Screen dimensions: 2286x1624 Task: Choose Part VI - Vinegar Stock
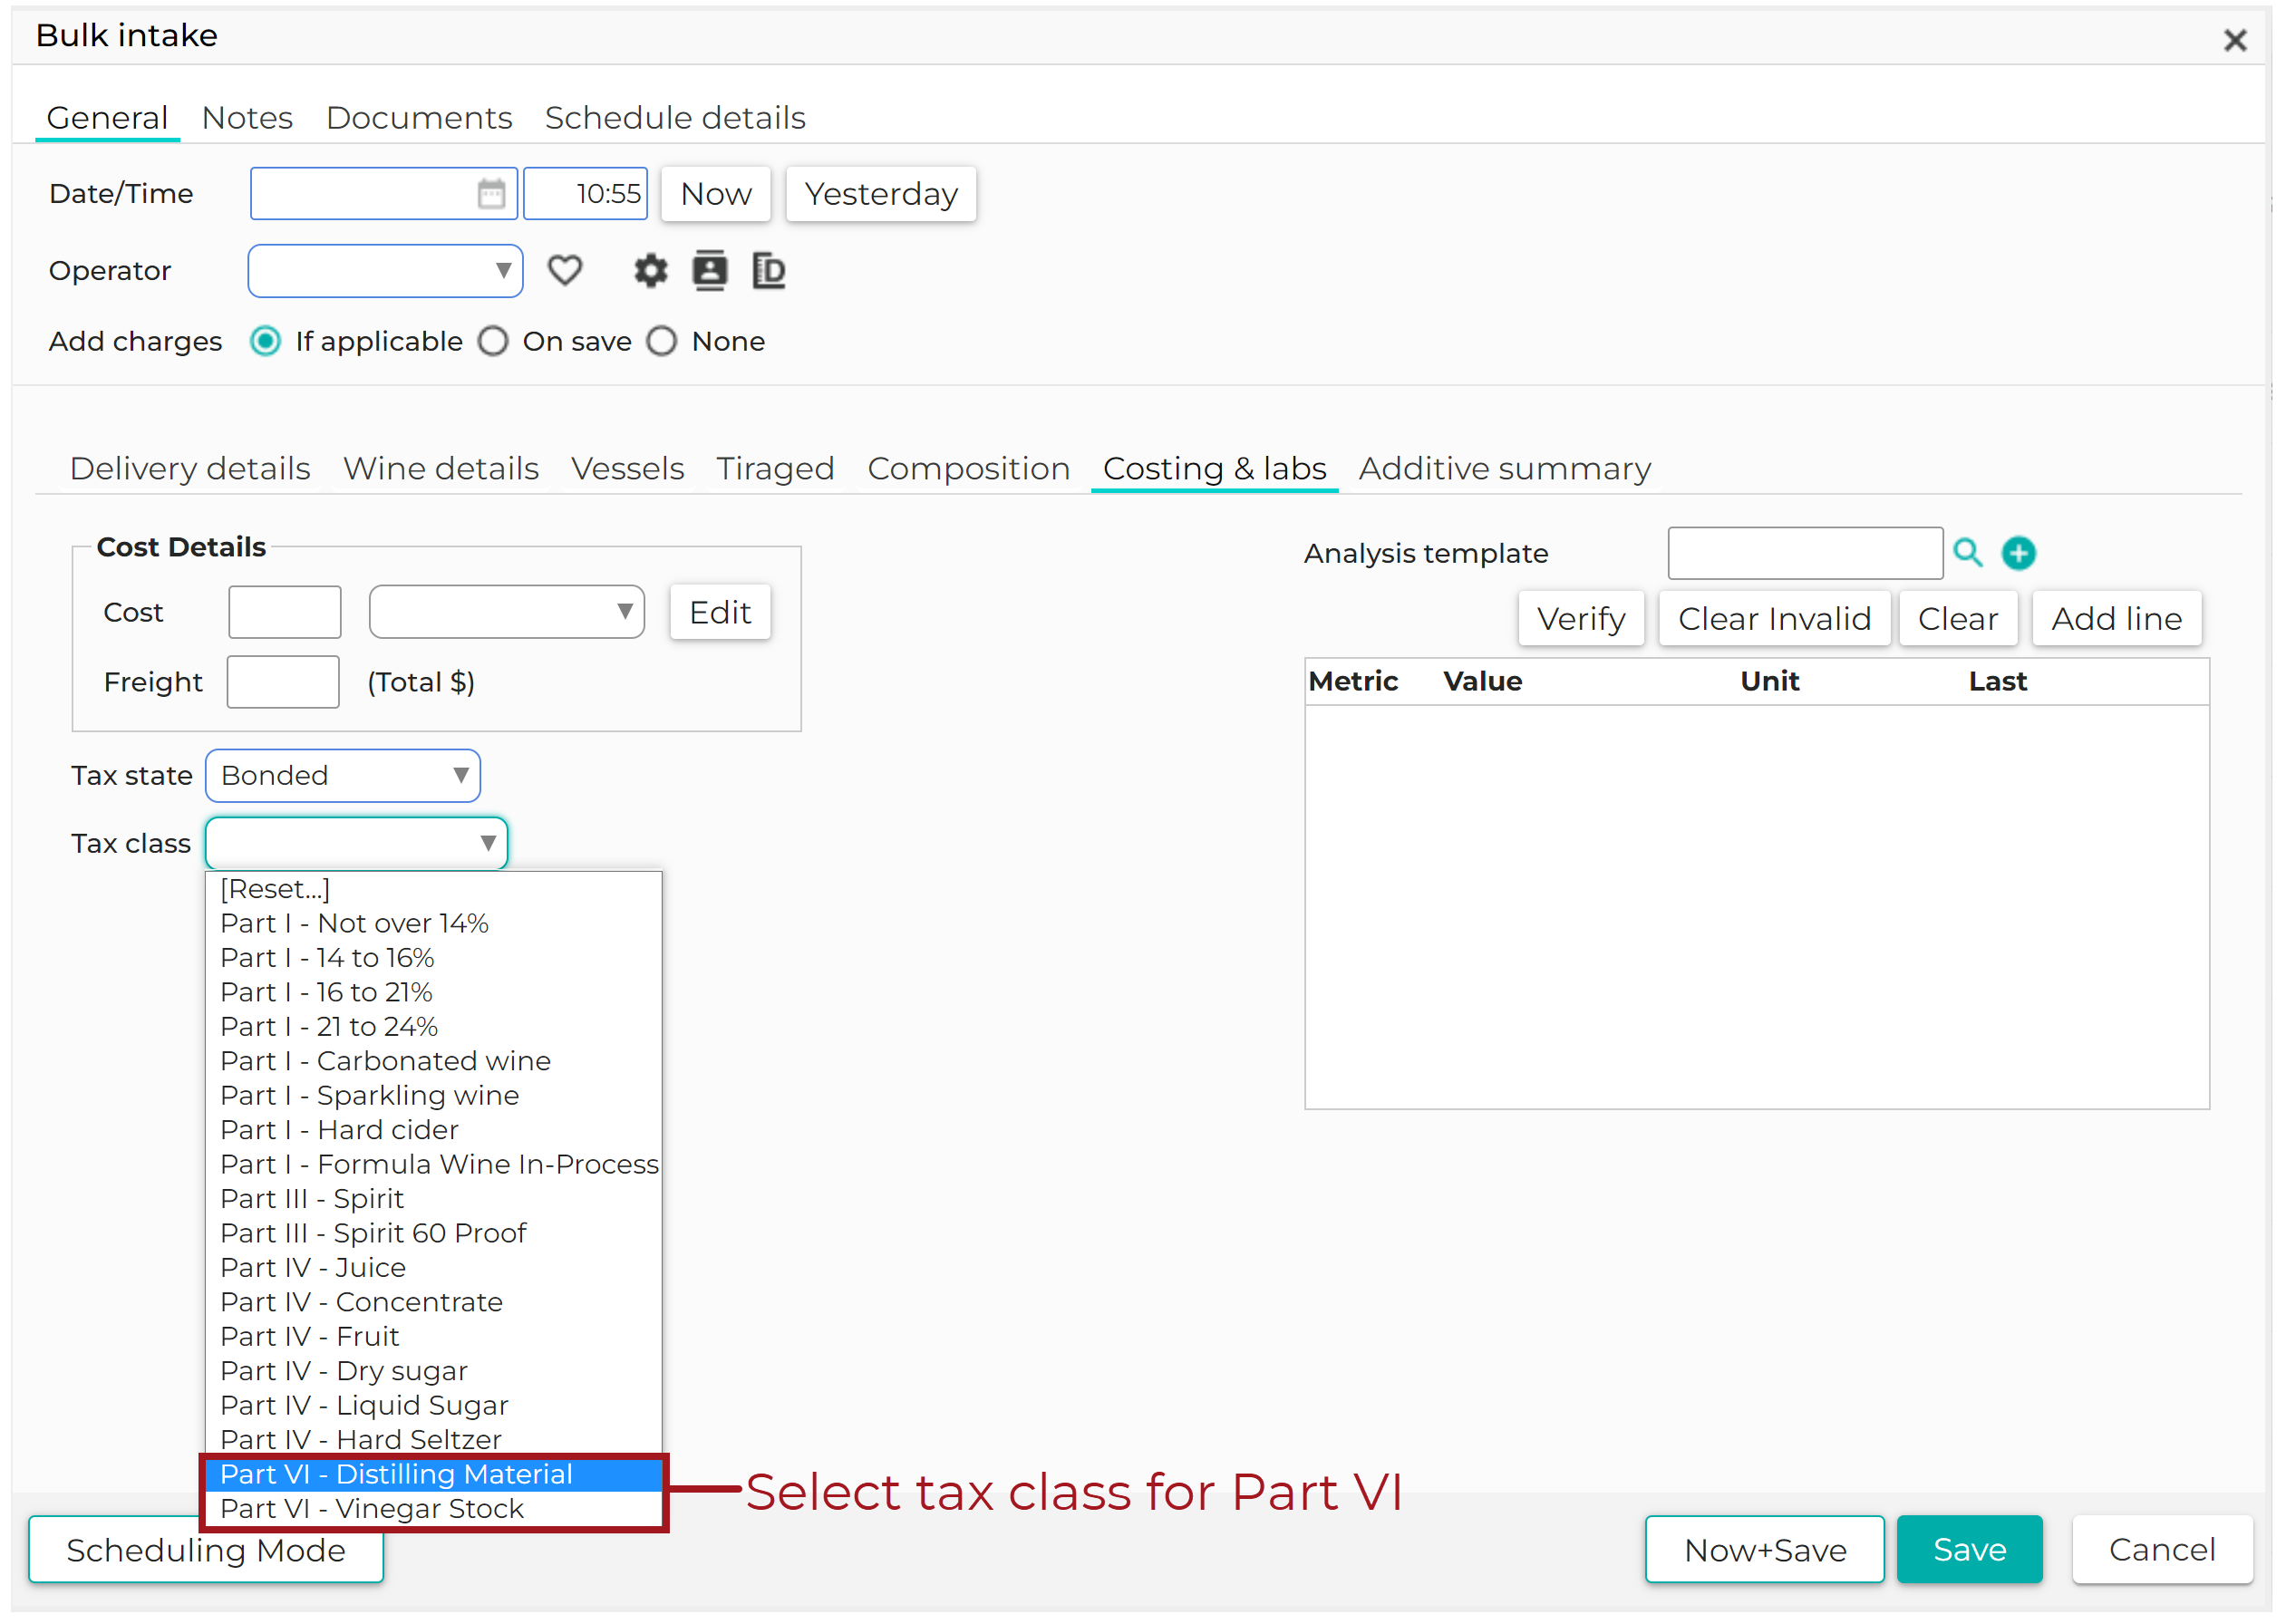(433, 1510)
